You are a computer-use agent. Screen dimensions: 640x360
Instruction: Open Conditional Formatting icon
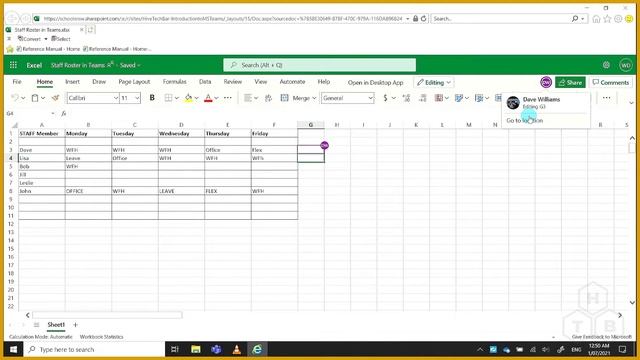coord(439,98)
